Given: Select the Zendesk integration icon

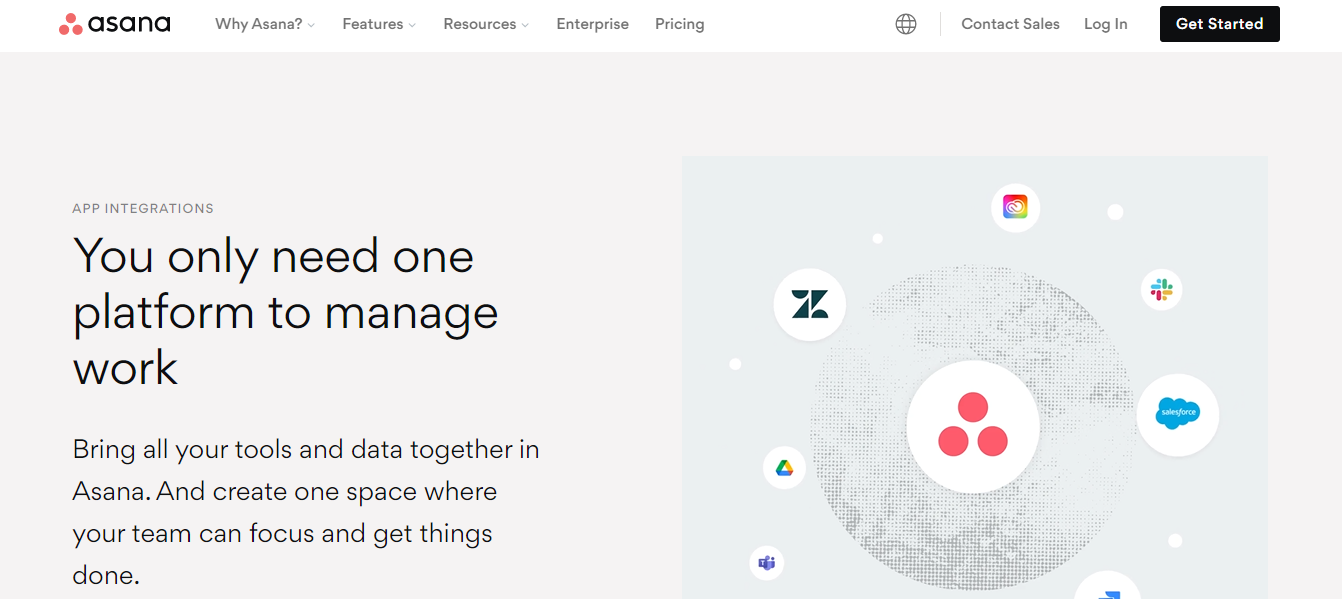Looking at the screenshot, I should point(809,303).
